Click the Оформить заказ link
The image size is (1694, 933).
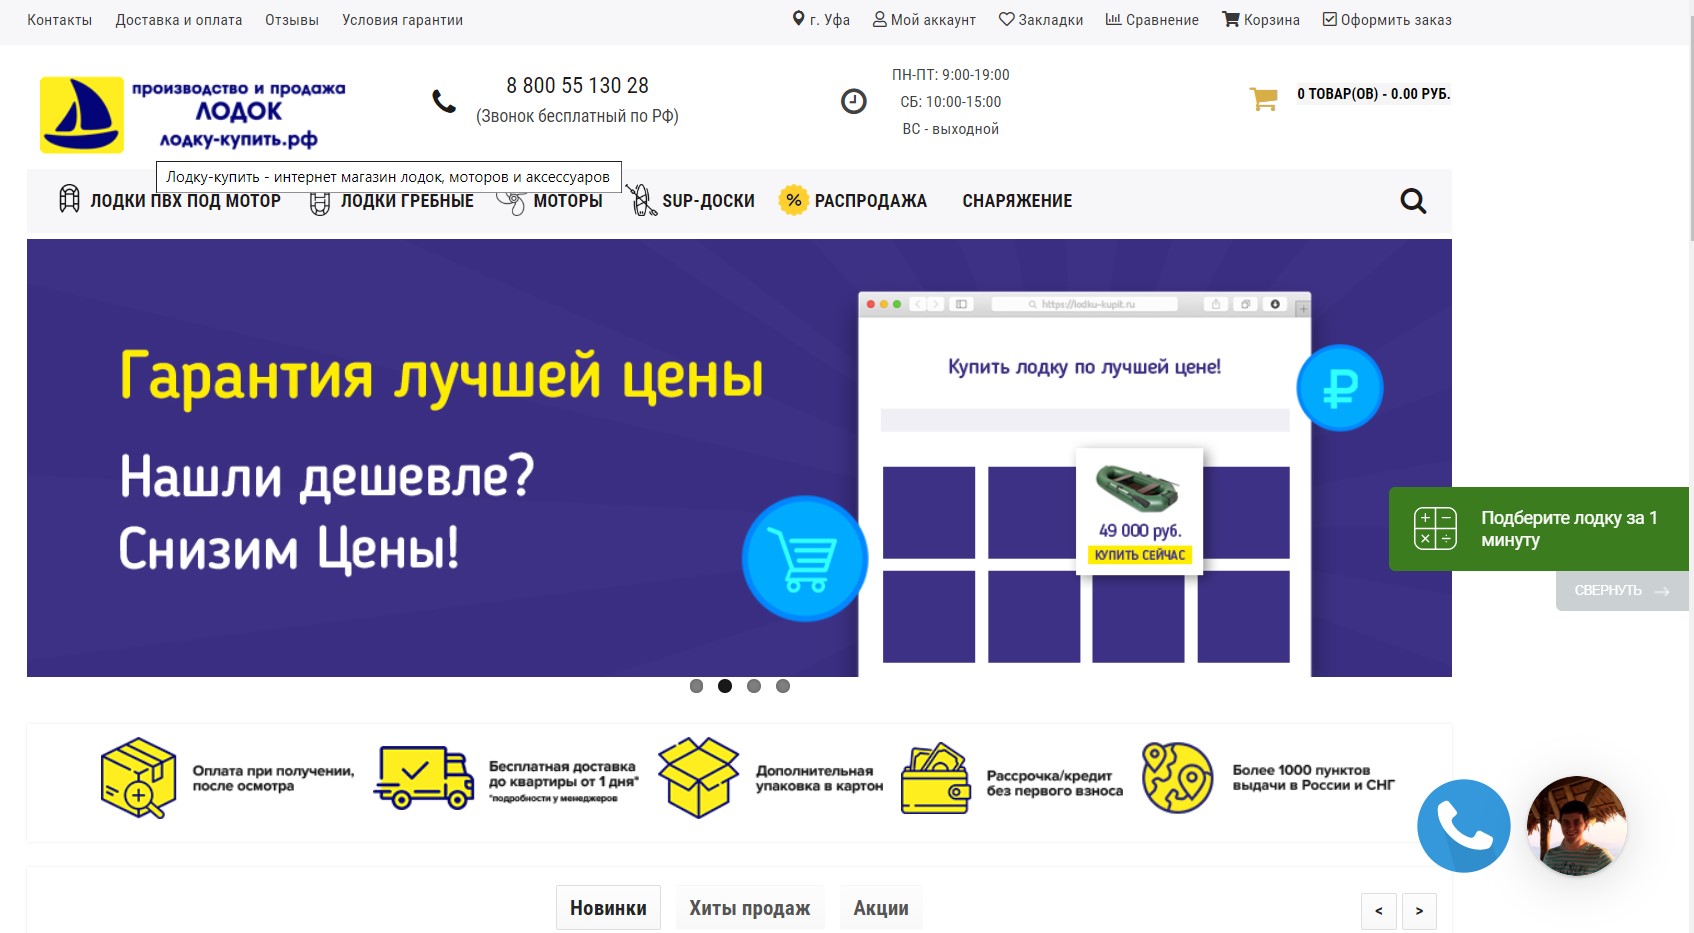(x=1387, y=20)
